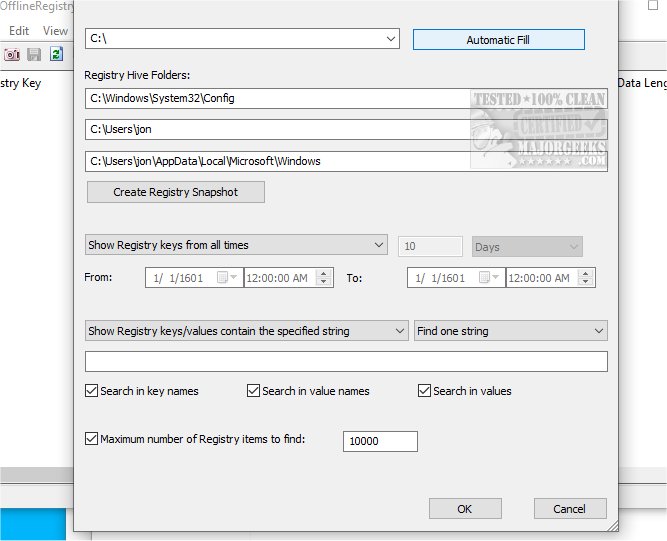Click the From time spinner arrows
Viewport: 667px width, 541px height.
pos(324,278)
